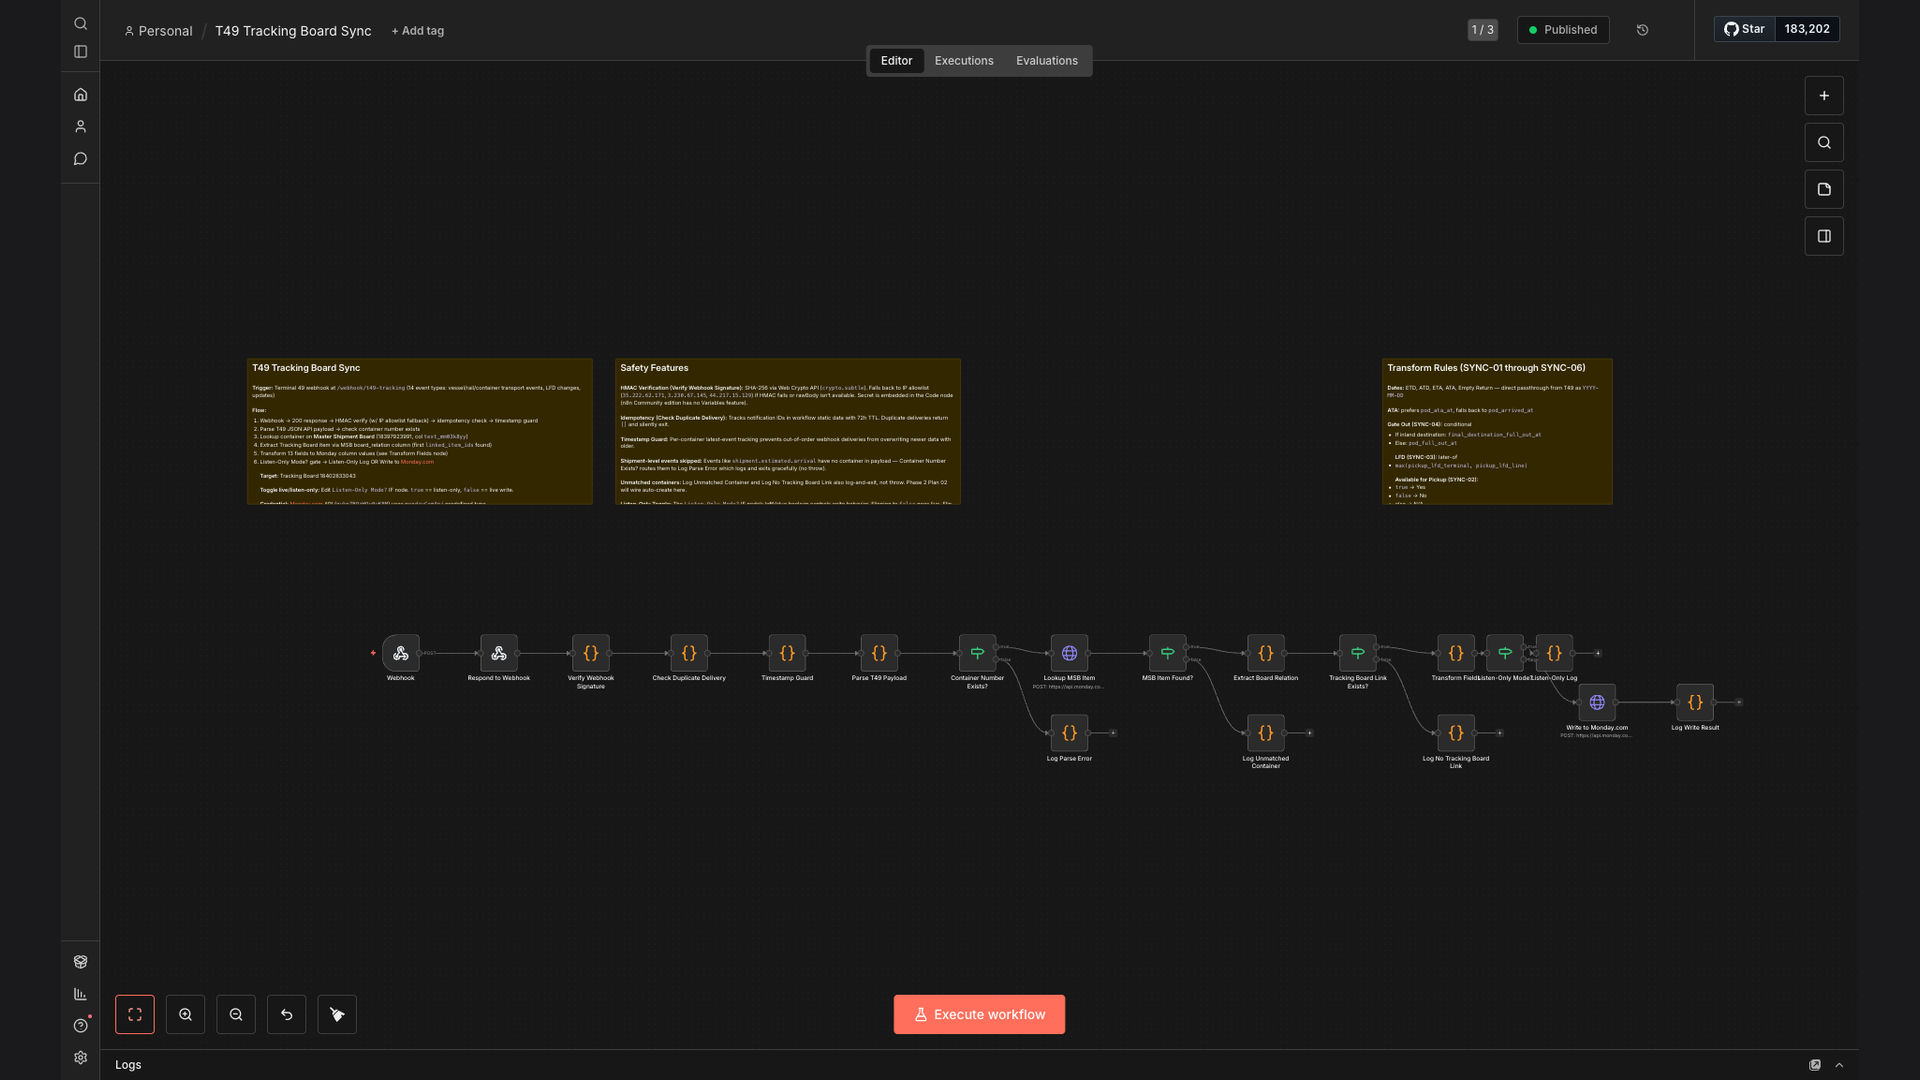The height and width of the screenshot is (1080, 1920).
Task: Click the plus connector after Log Parse Error
Action: tap(1113, 733)
